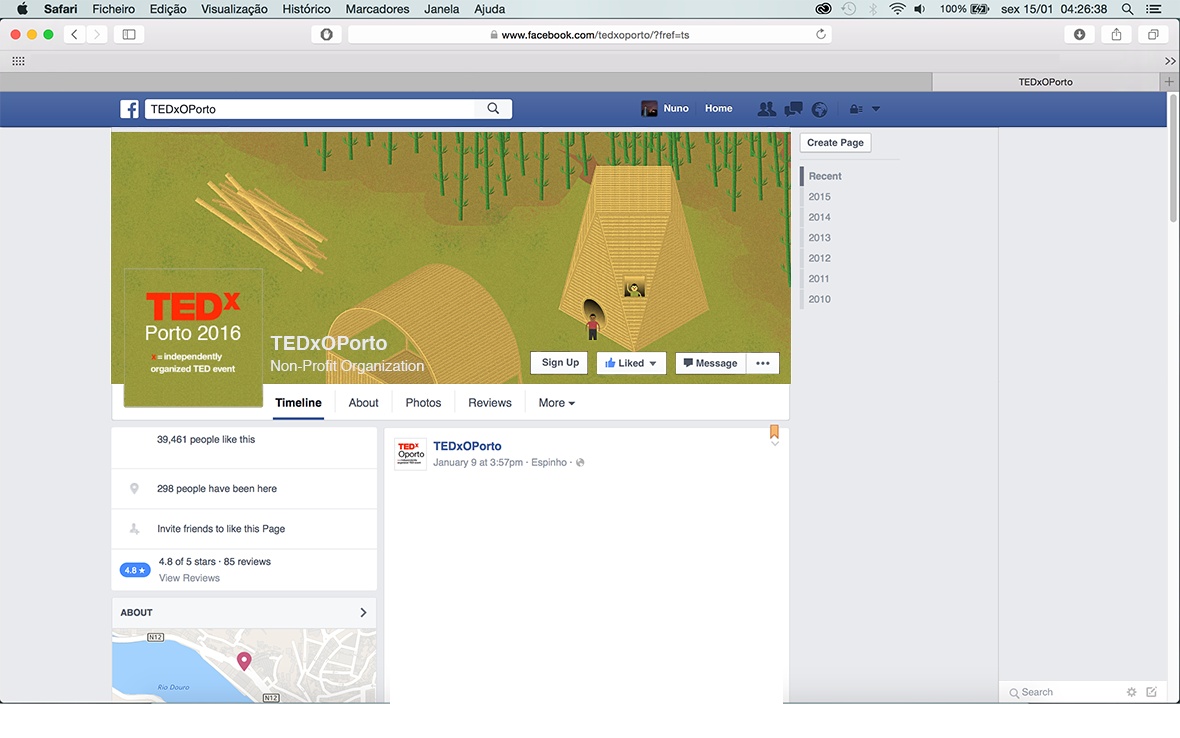Click the Safari forward arrow
Viewport: 1180px width, 738px height.
click(x=96, y=35)
